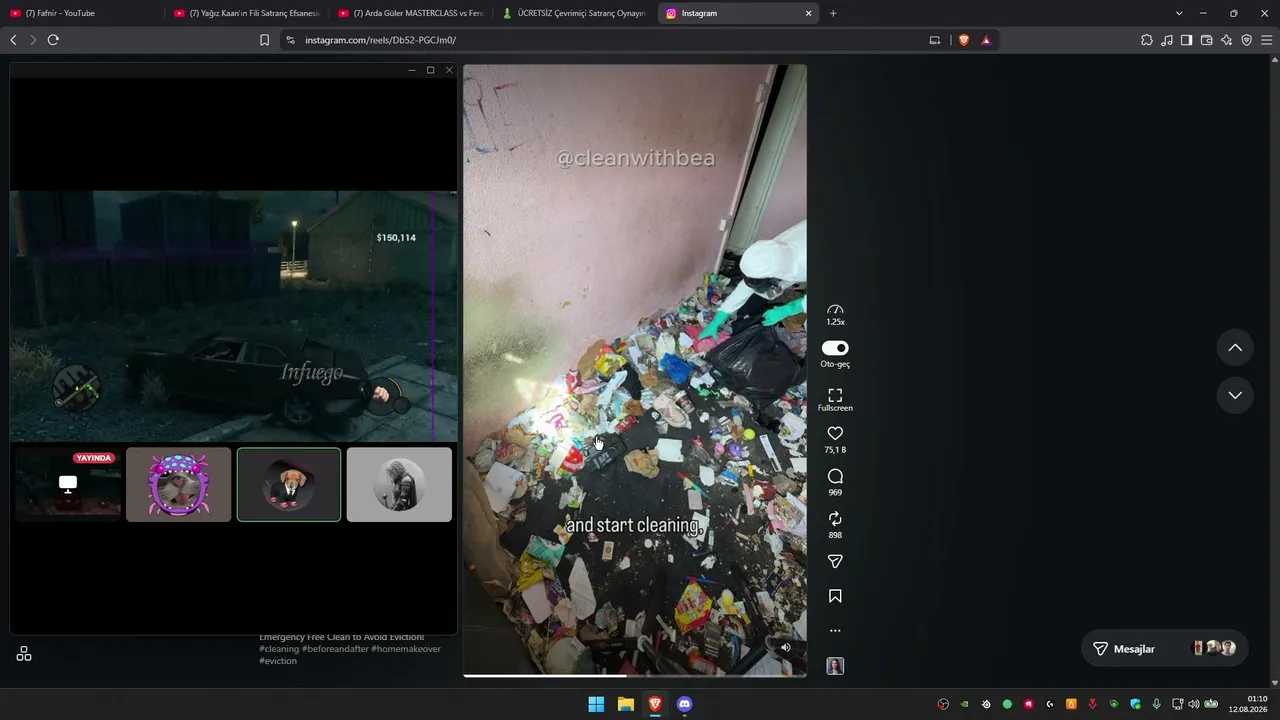The width and height of the screenshot is (1280, 720).
Task: Save the reel with the bookmark icon
Action: click(x=835, y=596)
